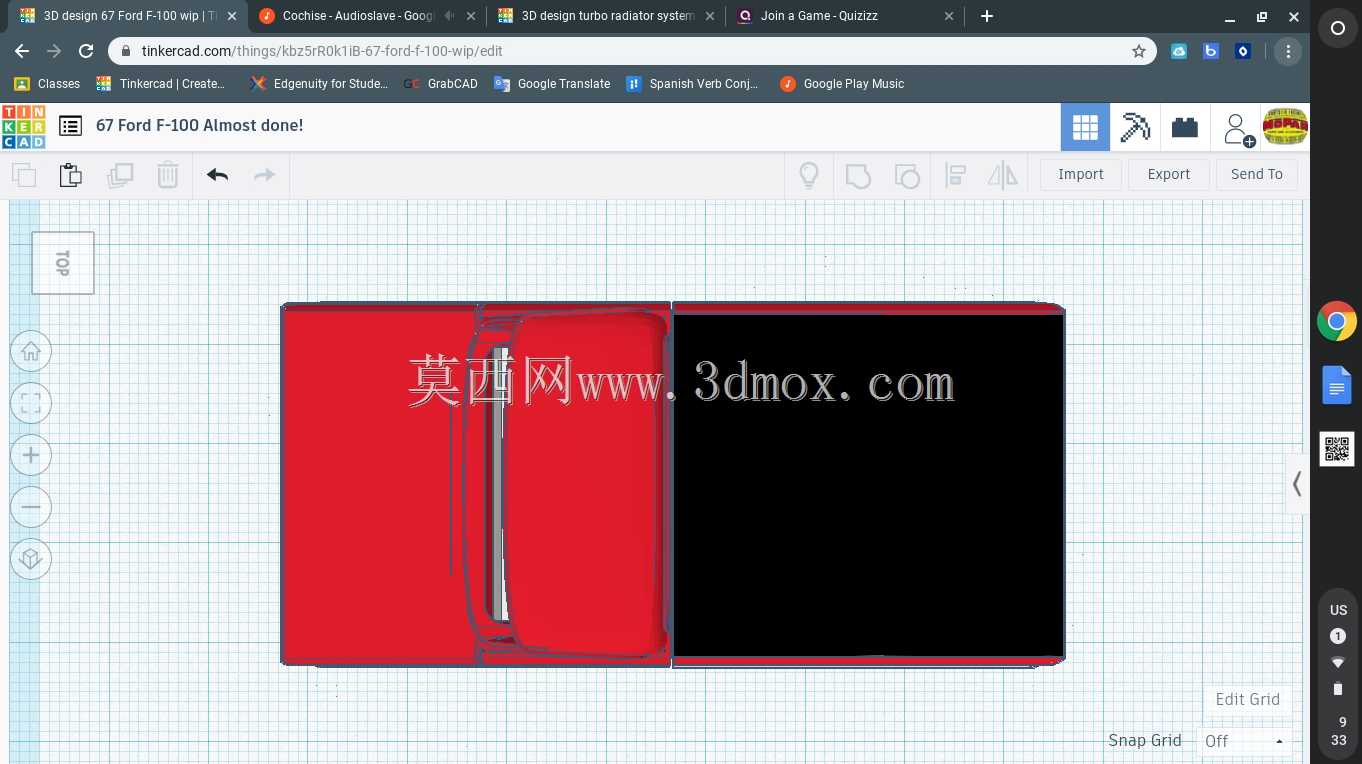
Task: Open the Spanish Verb Conj bookmark
Action: coord(692,84)
